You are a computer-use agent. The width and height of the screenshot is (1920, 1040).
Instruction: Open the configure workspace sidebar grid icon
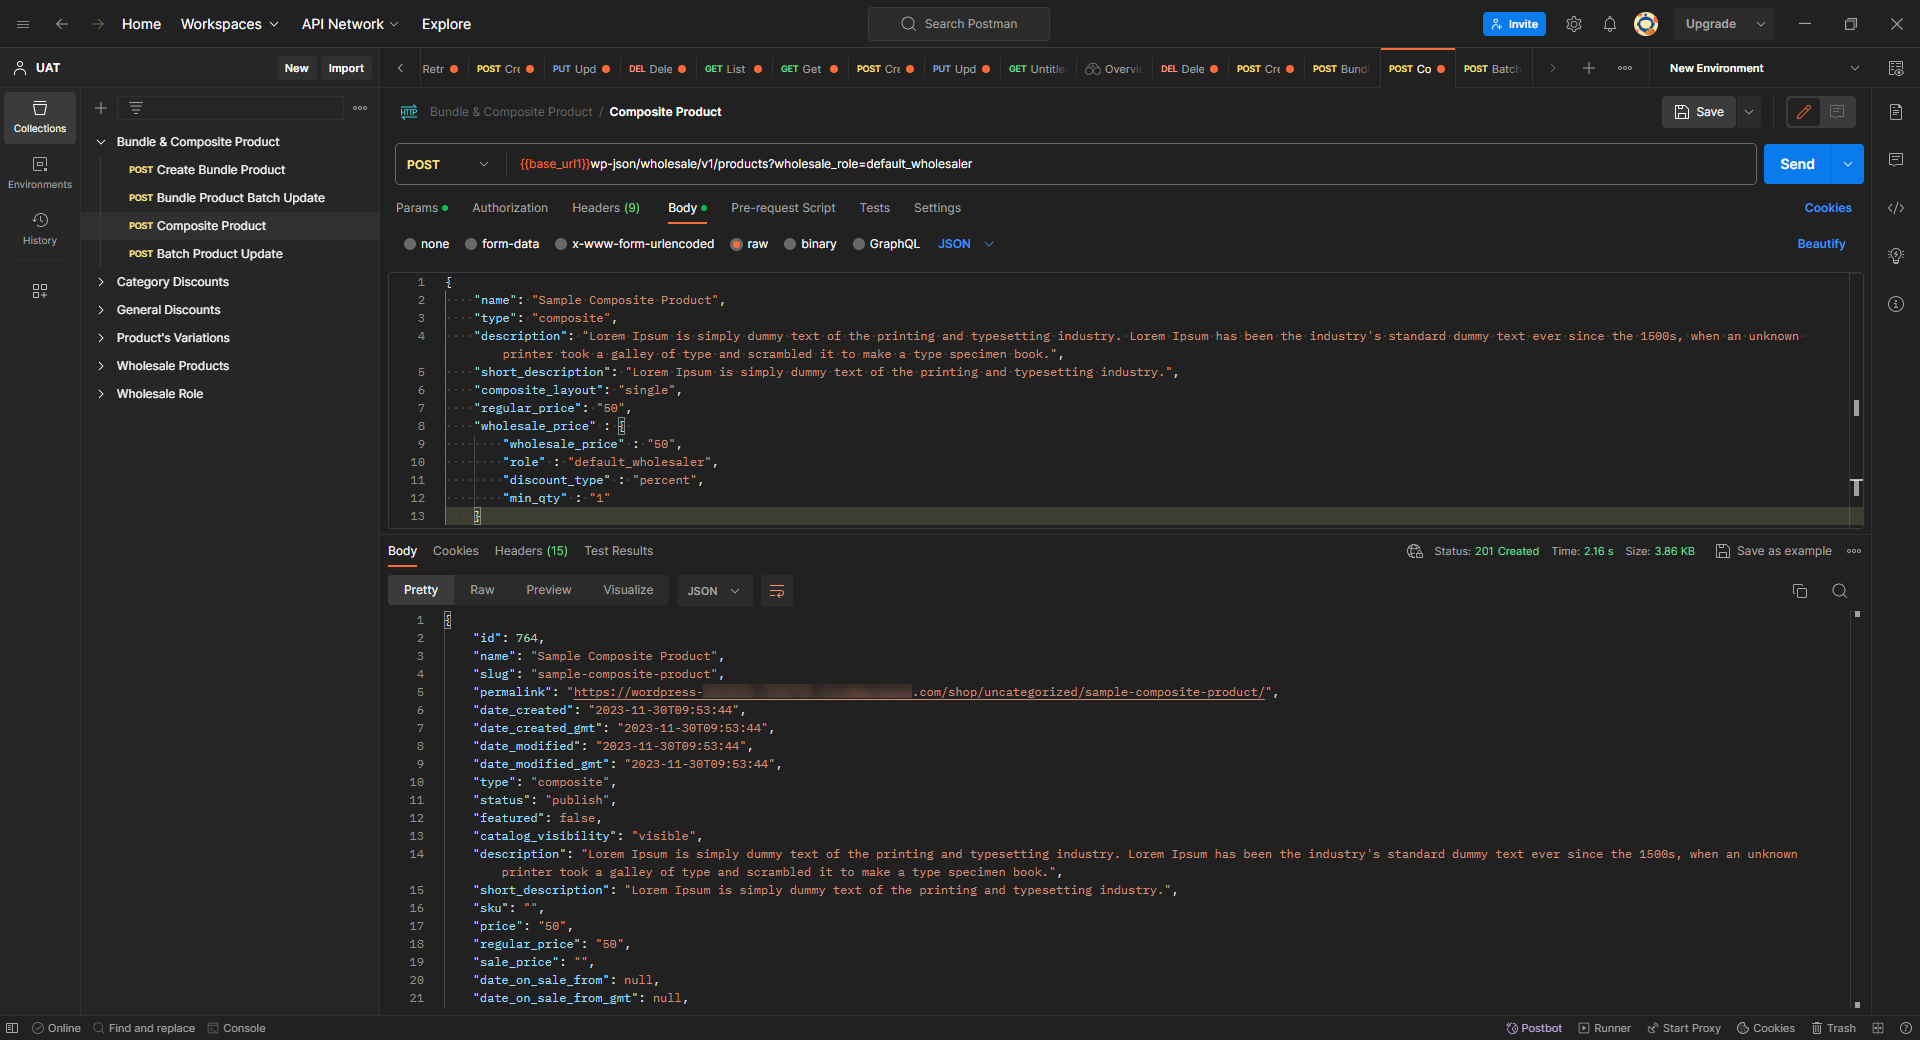[x=40, y=291]
